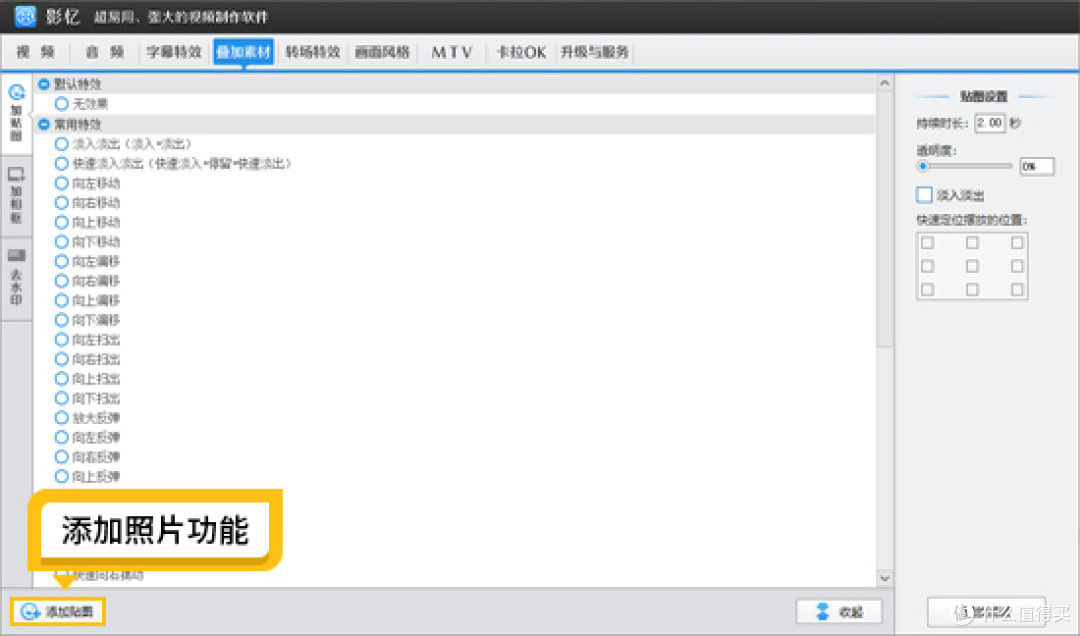The height and width of the screenshot is (636, 1080).
Task: Open the 加贴图 sidebar panel
Action: [17, 113]
